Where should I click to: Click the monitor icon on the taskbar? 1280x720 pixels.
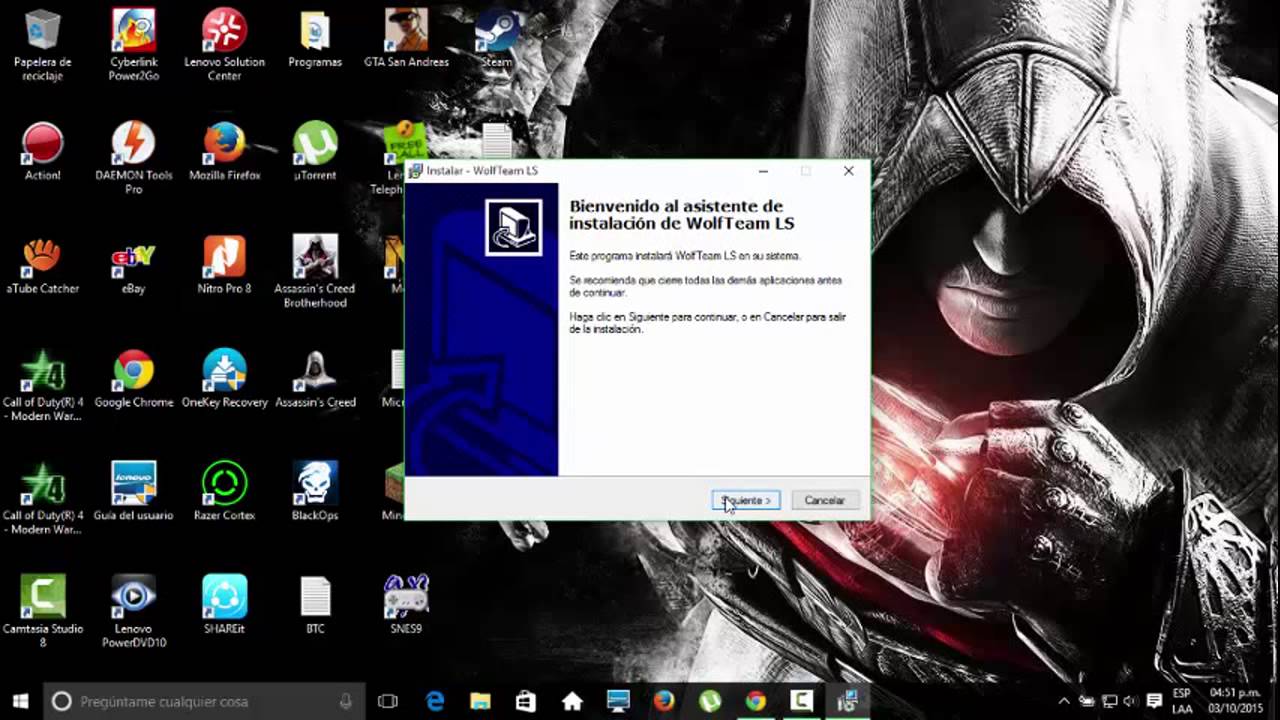coord(618,701)
